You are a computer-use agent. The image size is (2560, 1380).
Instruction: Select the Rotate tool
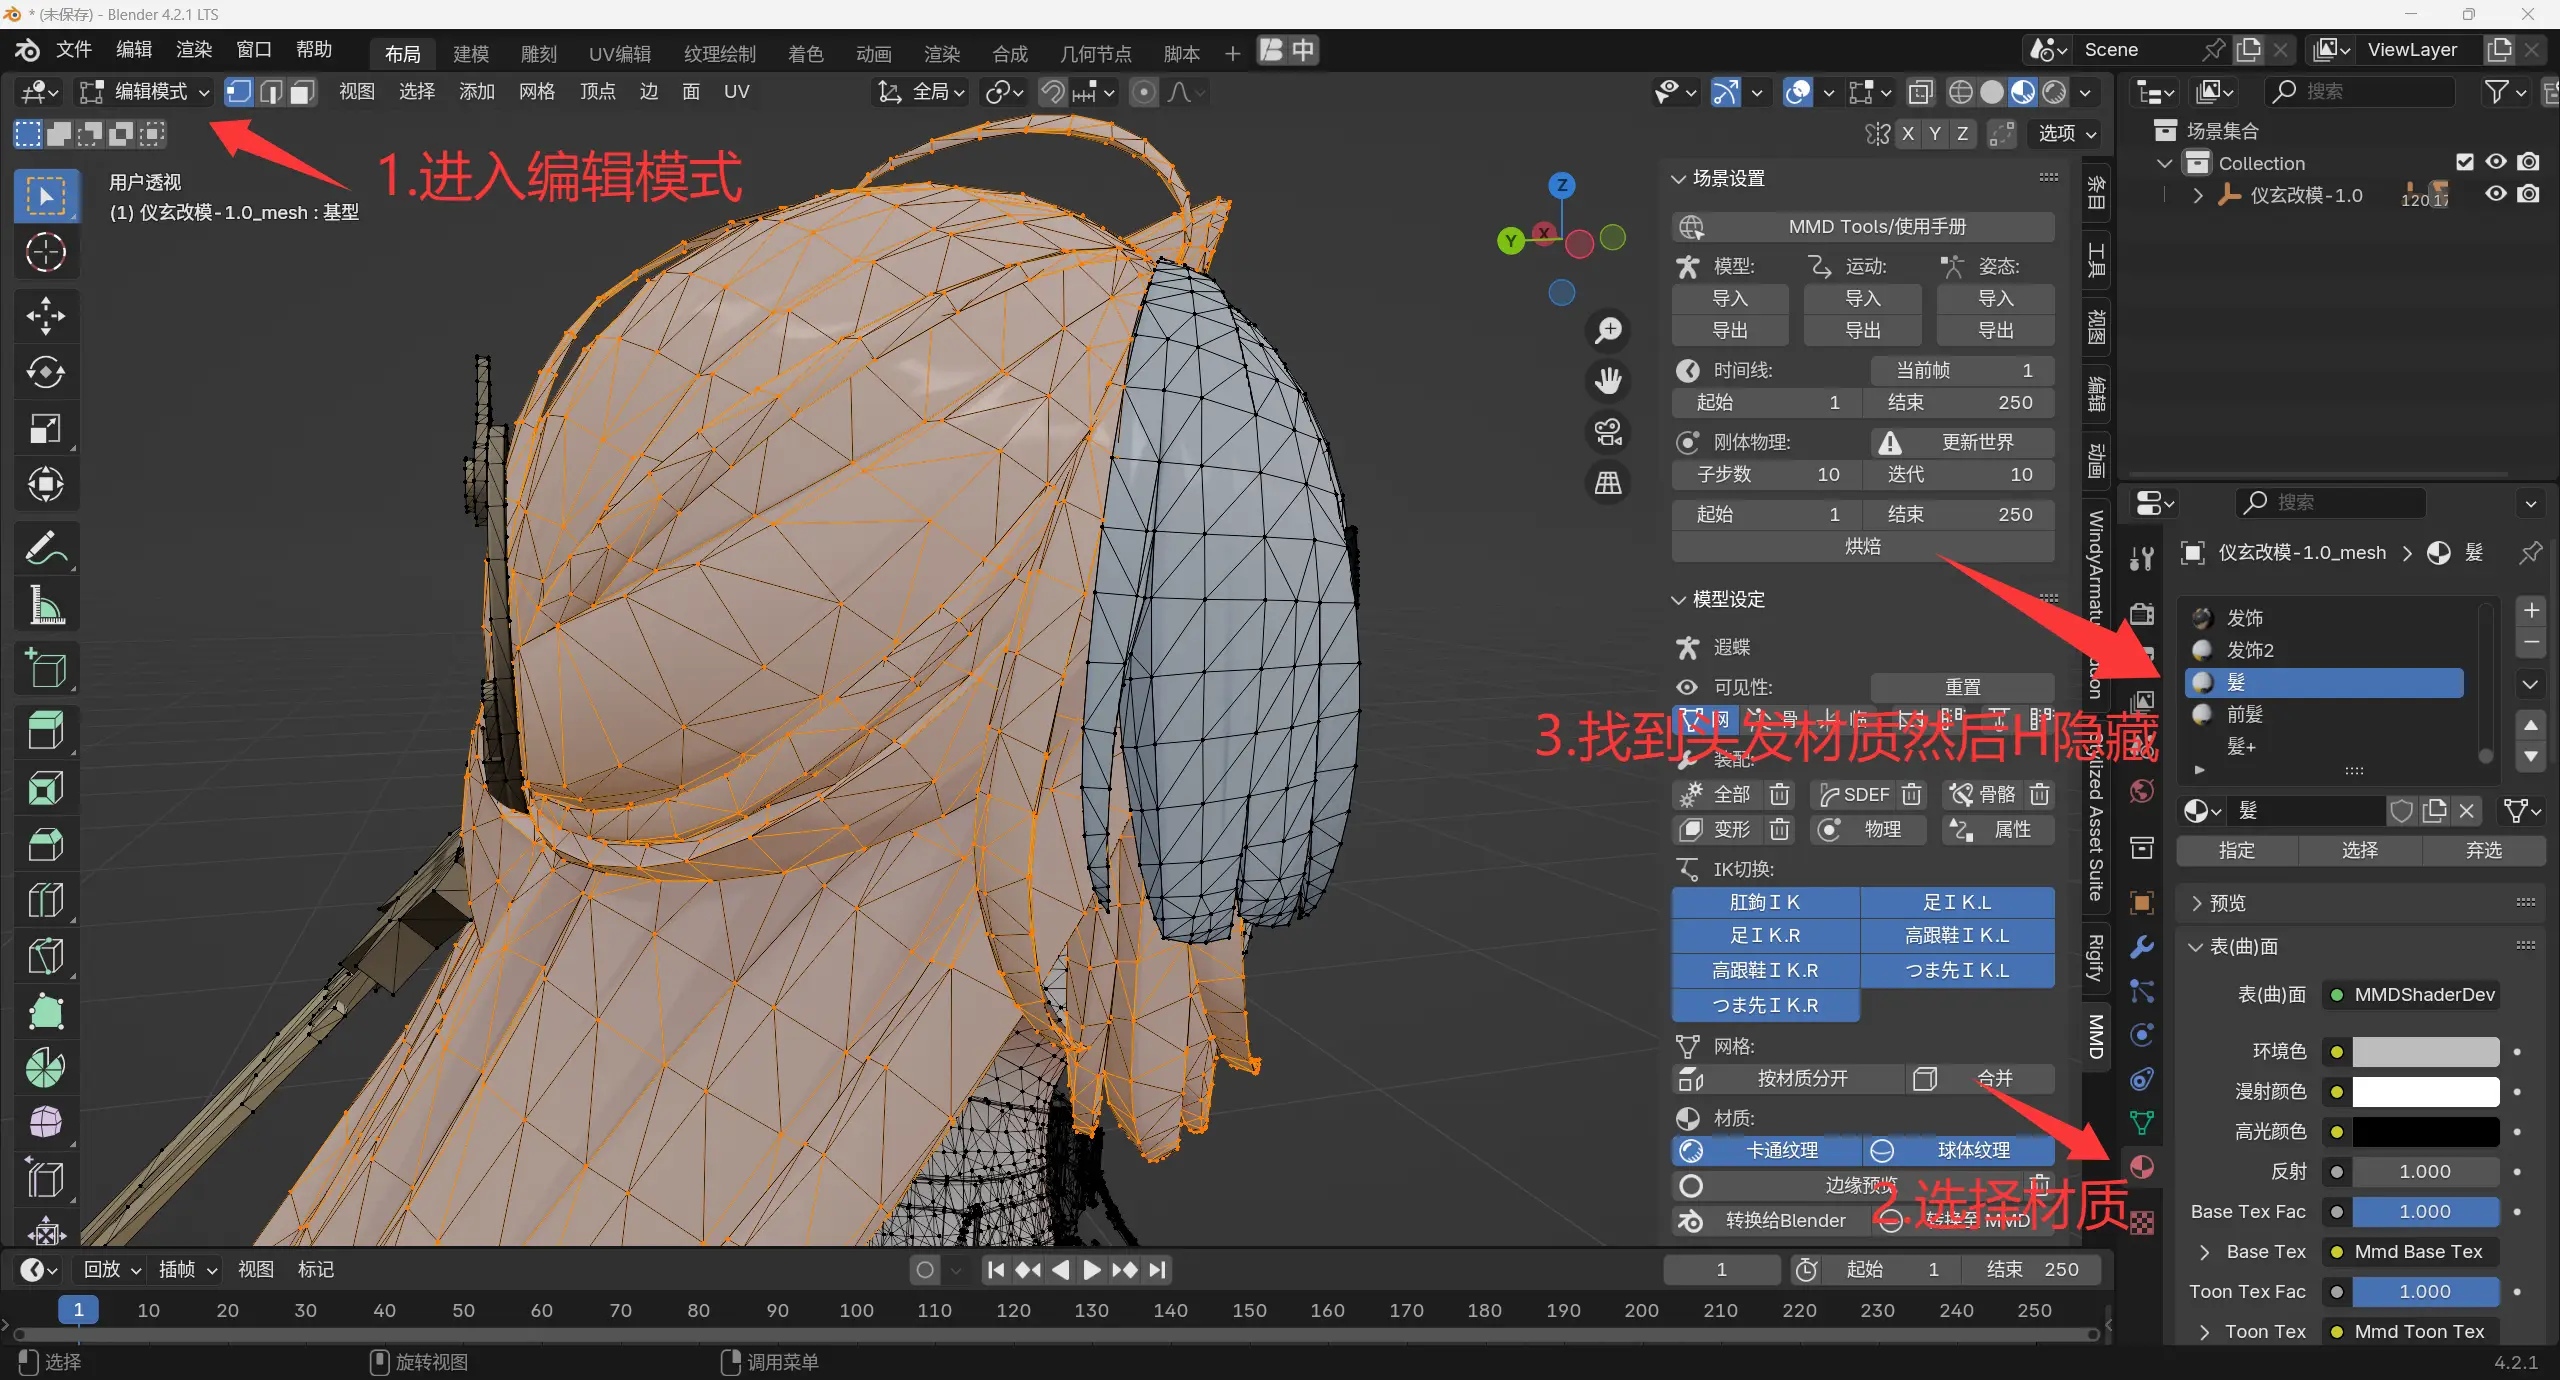45,372
